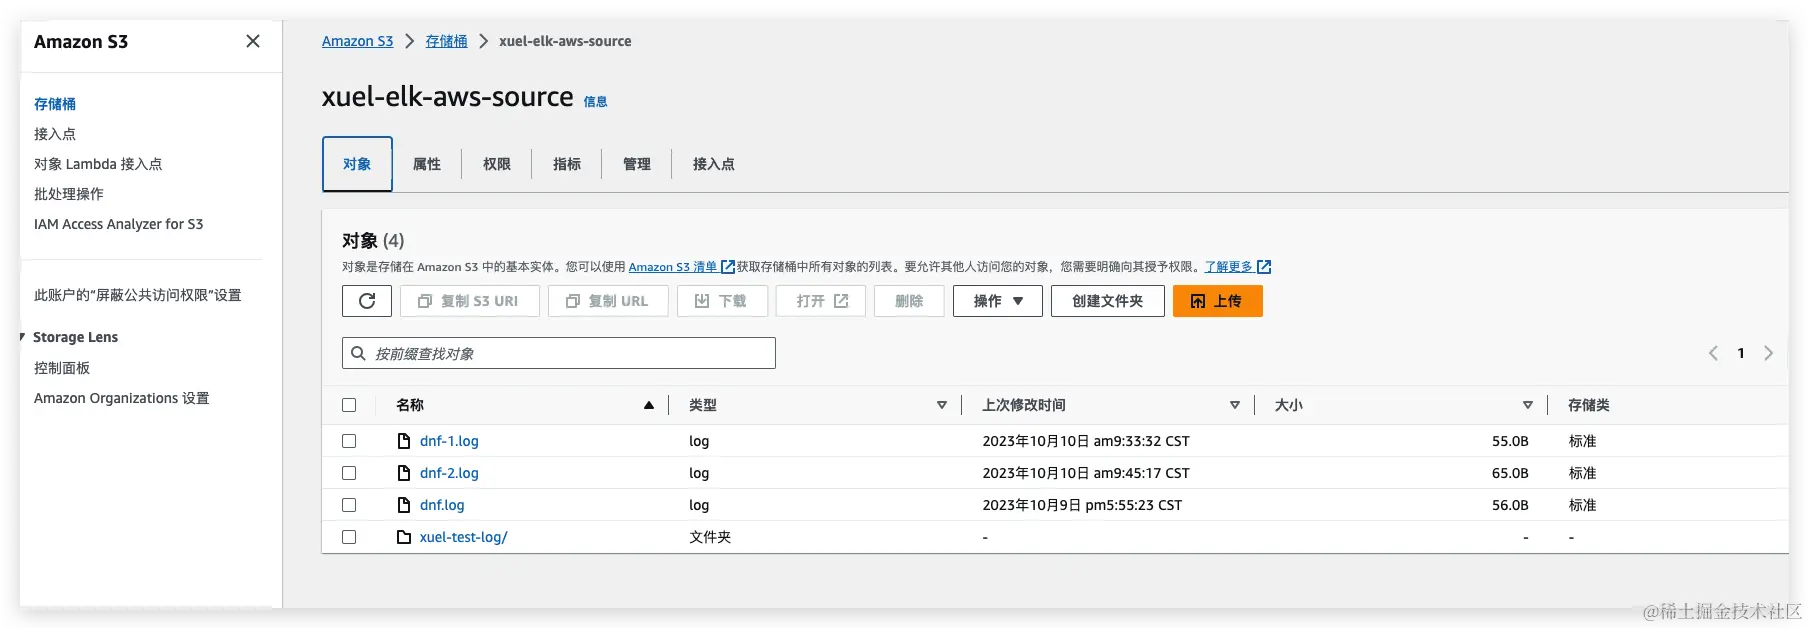This screenshot has width=1809, height=628.
Task: Open the dnf.log object link
Action: 442,505
